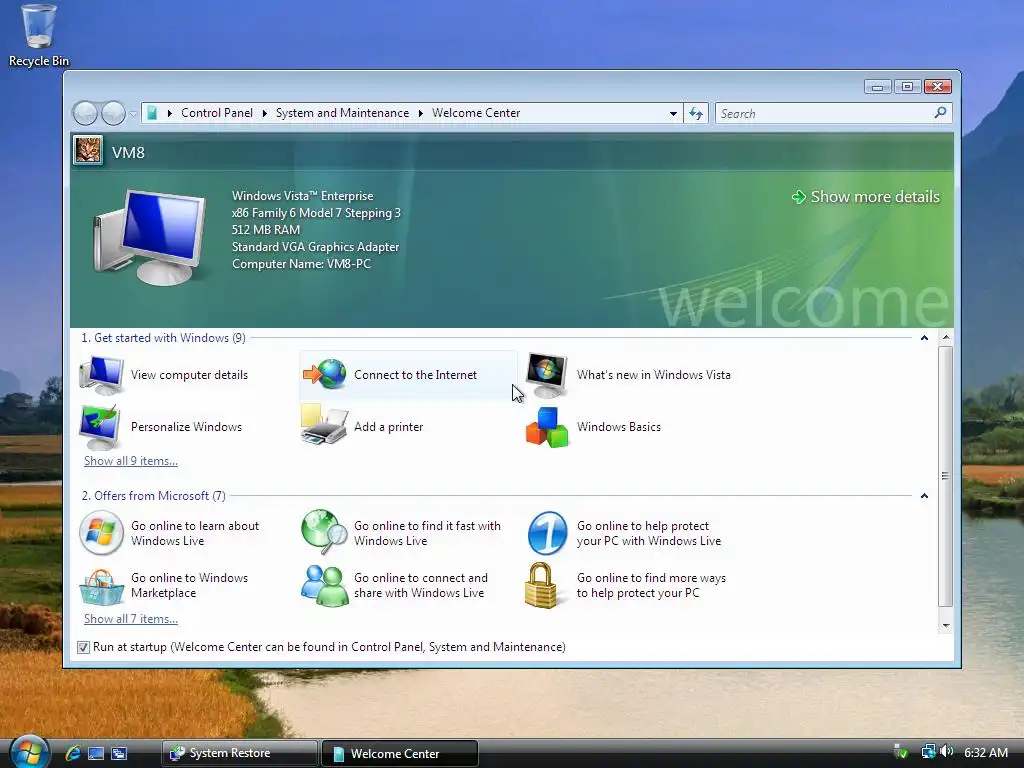Screen dimensions: 1024x768
Task: Click Welcome Center taskbar button
Action: tap(400, 753)
